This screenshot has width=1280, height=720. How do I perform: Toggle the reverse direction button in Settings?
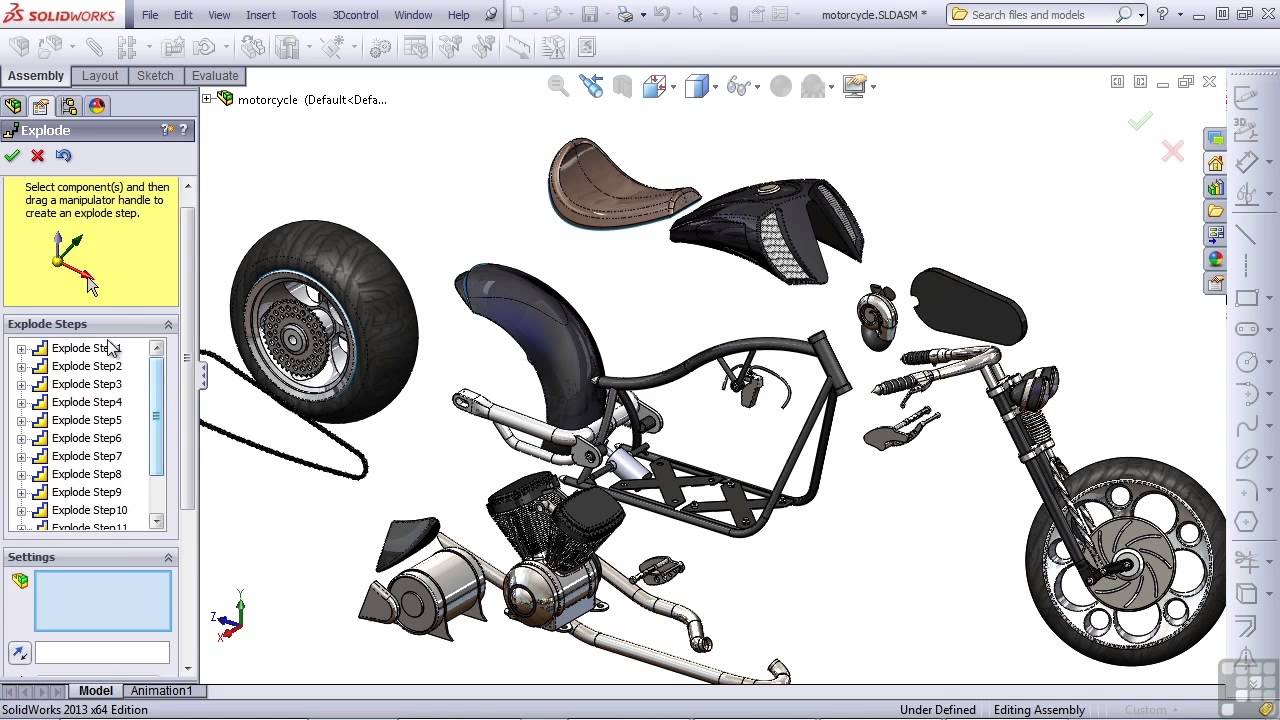pos(20,653)
